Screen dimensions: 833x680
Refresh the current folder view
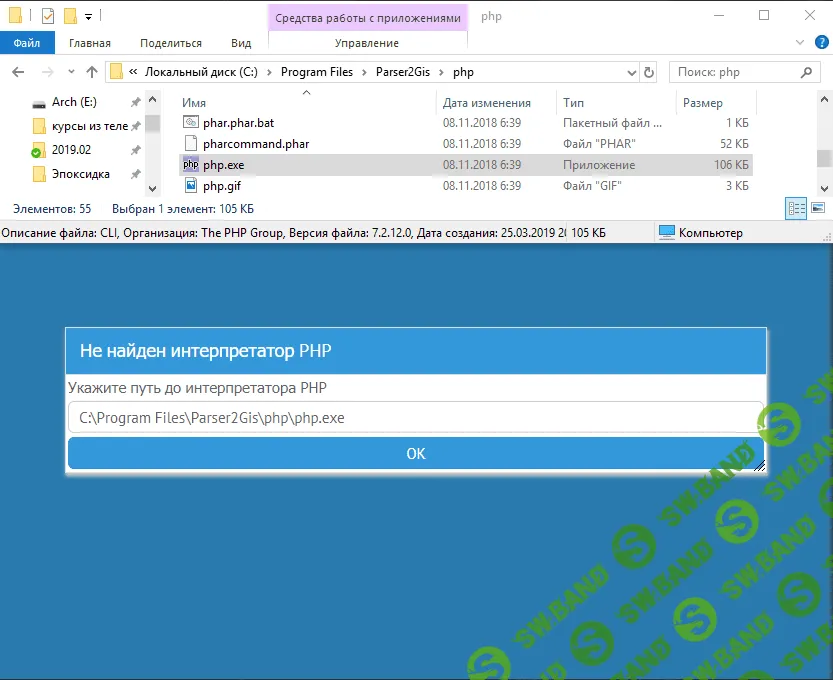(x=650, y=72)
